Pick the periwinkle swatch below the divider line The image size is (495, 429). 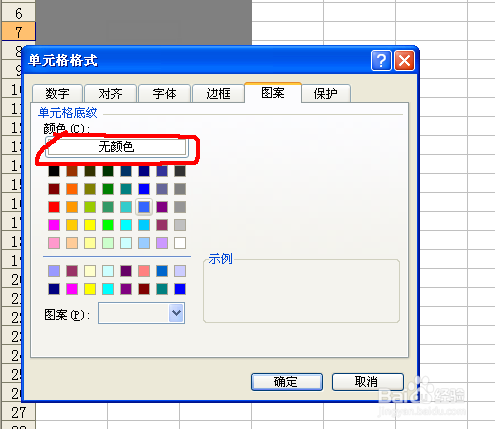[54, 271]
